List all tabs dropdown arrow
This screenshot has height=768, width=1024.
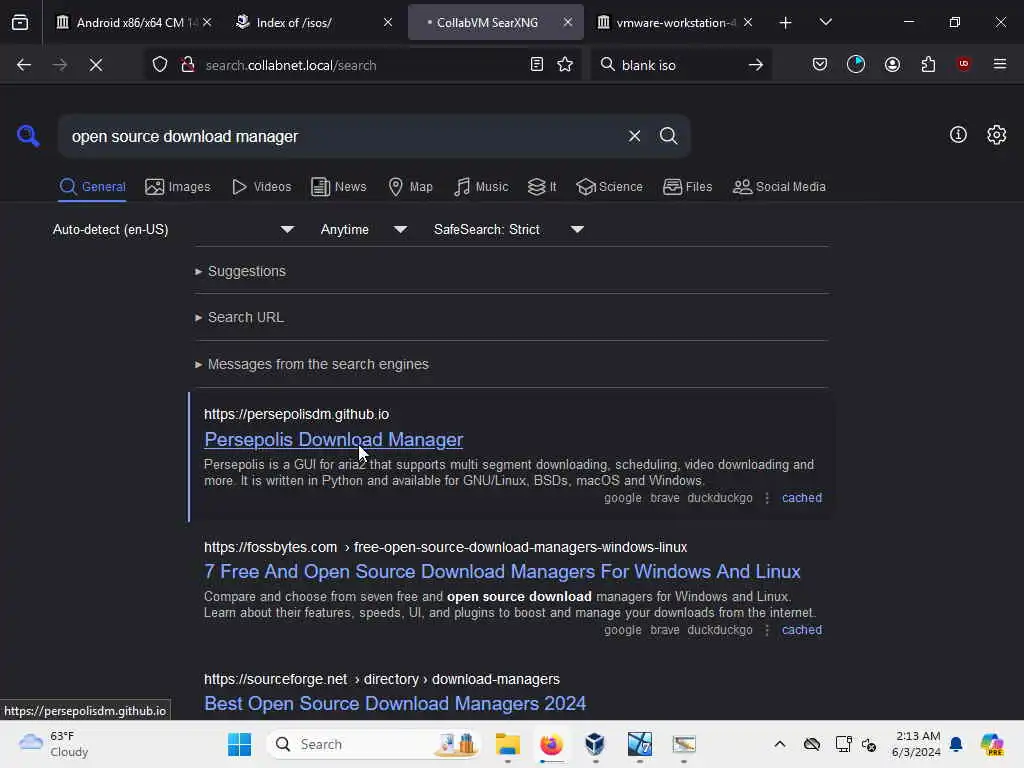point(825,23)
